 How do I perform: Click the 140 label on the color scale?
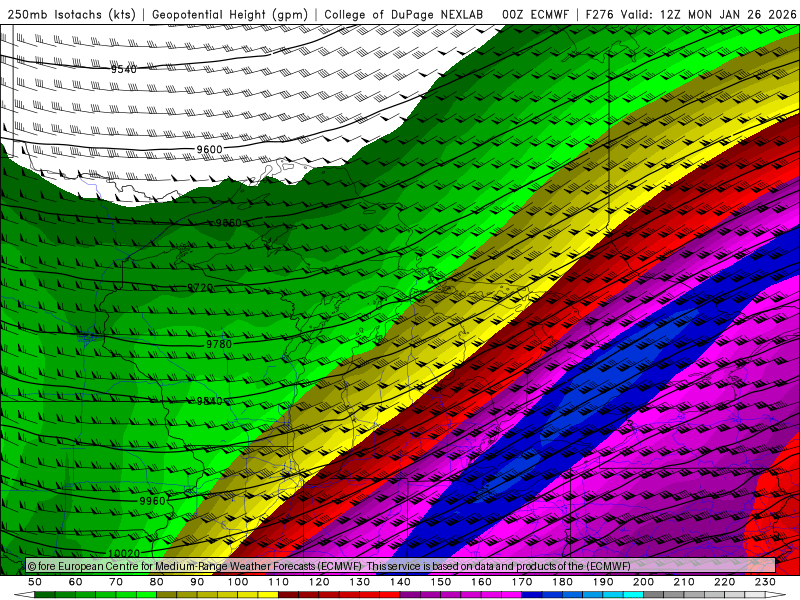400,582
